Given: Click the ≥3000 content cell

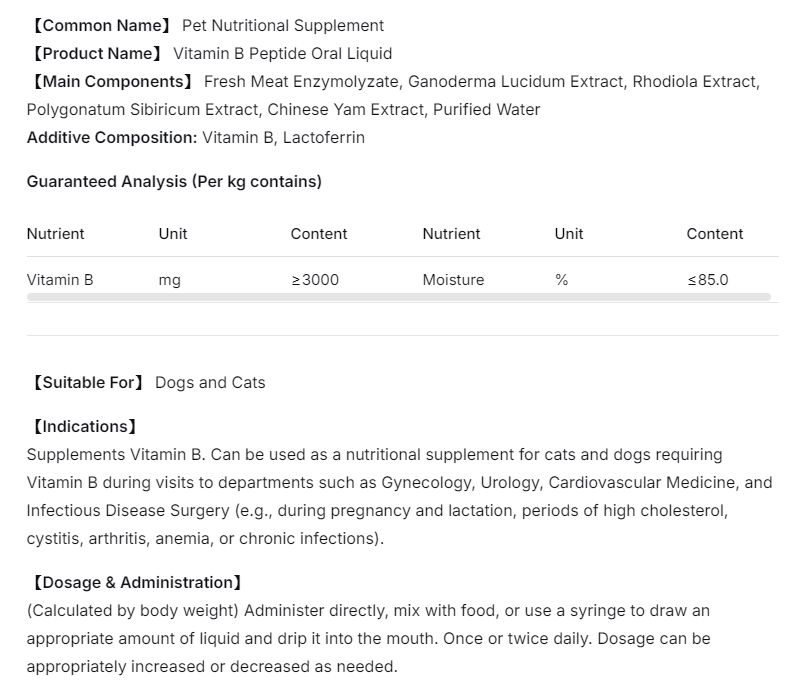Looking at the screenshot, I should click(x=315, y=280).
